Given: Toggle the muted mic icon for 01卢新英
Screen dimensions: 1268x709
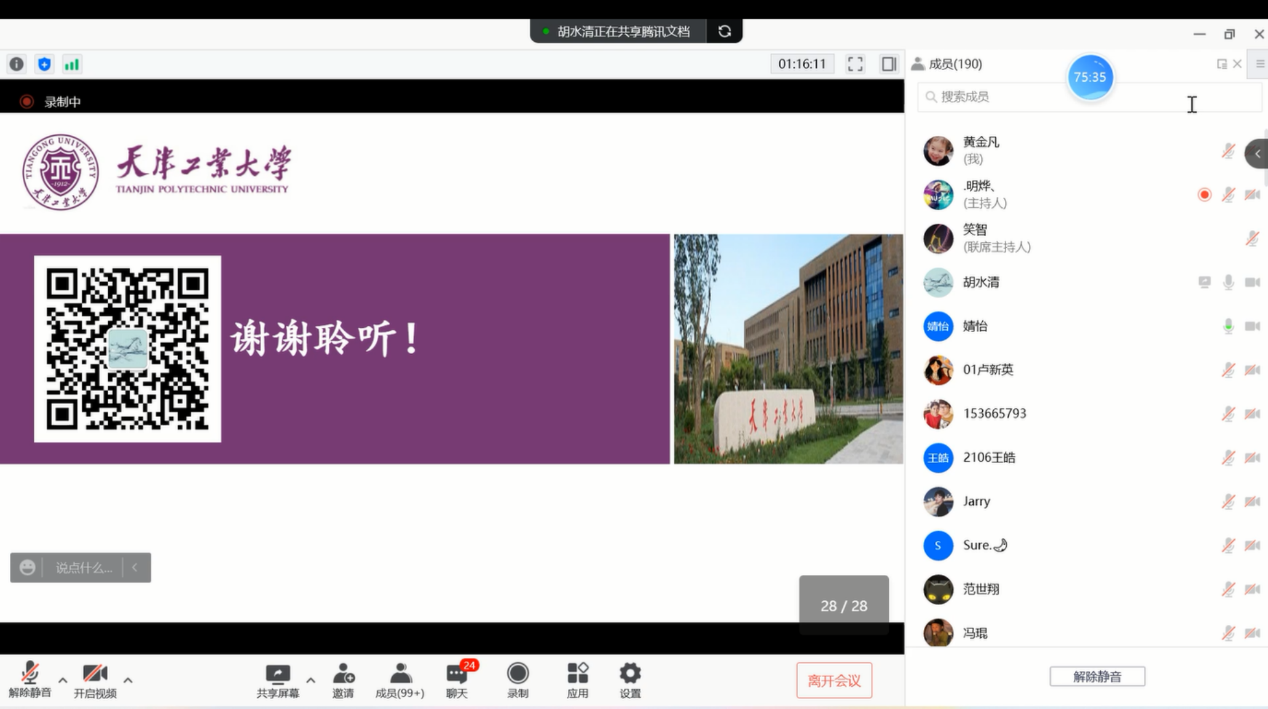Looking at the screenshot, I should coord(1228,370).
